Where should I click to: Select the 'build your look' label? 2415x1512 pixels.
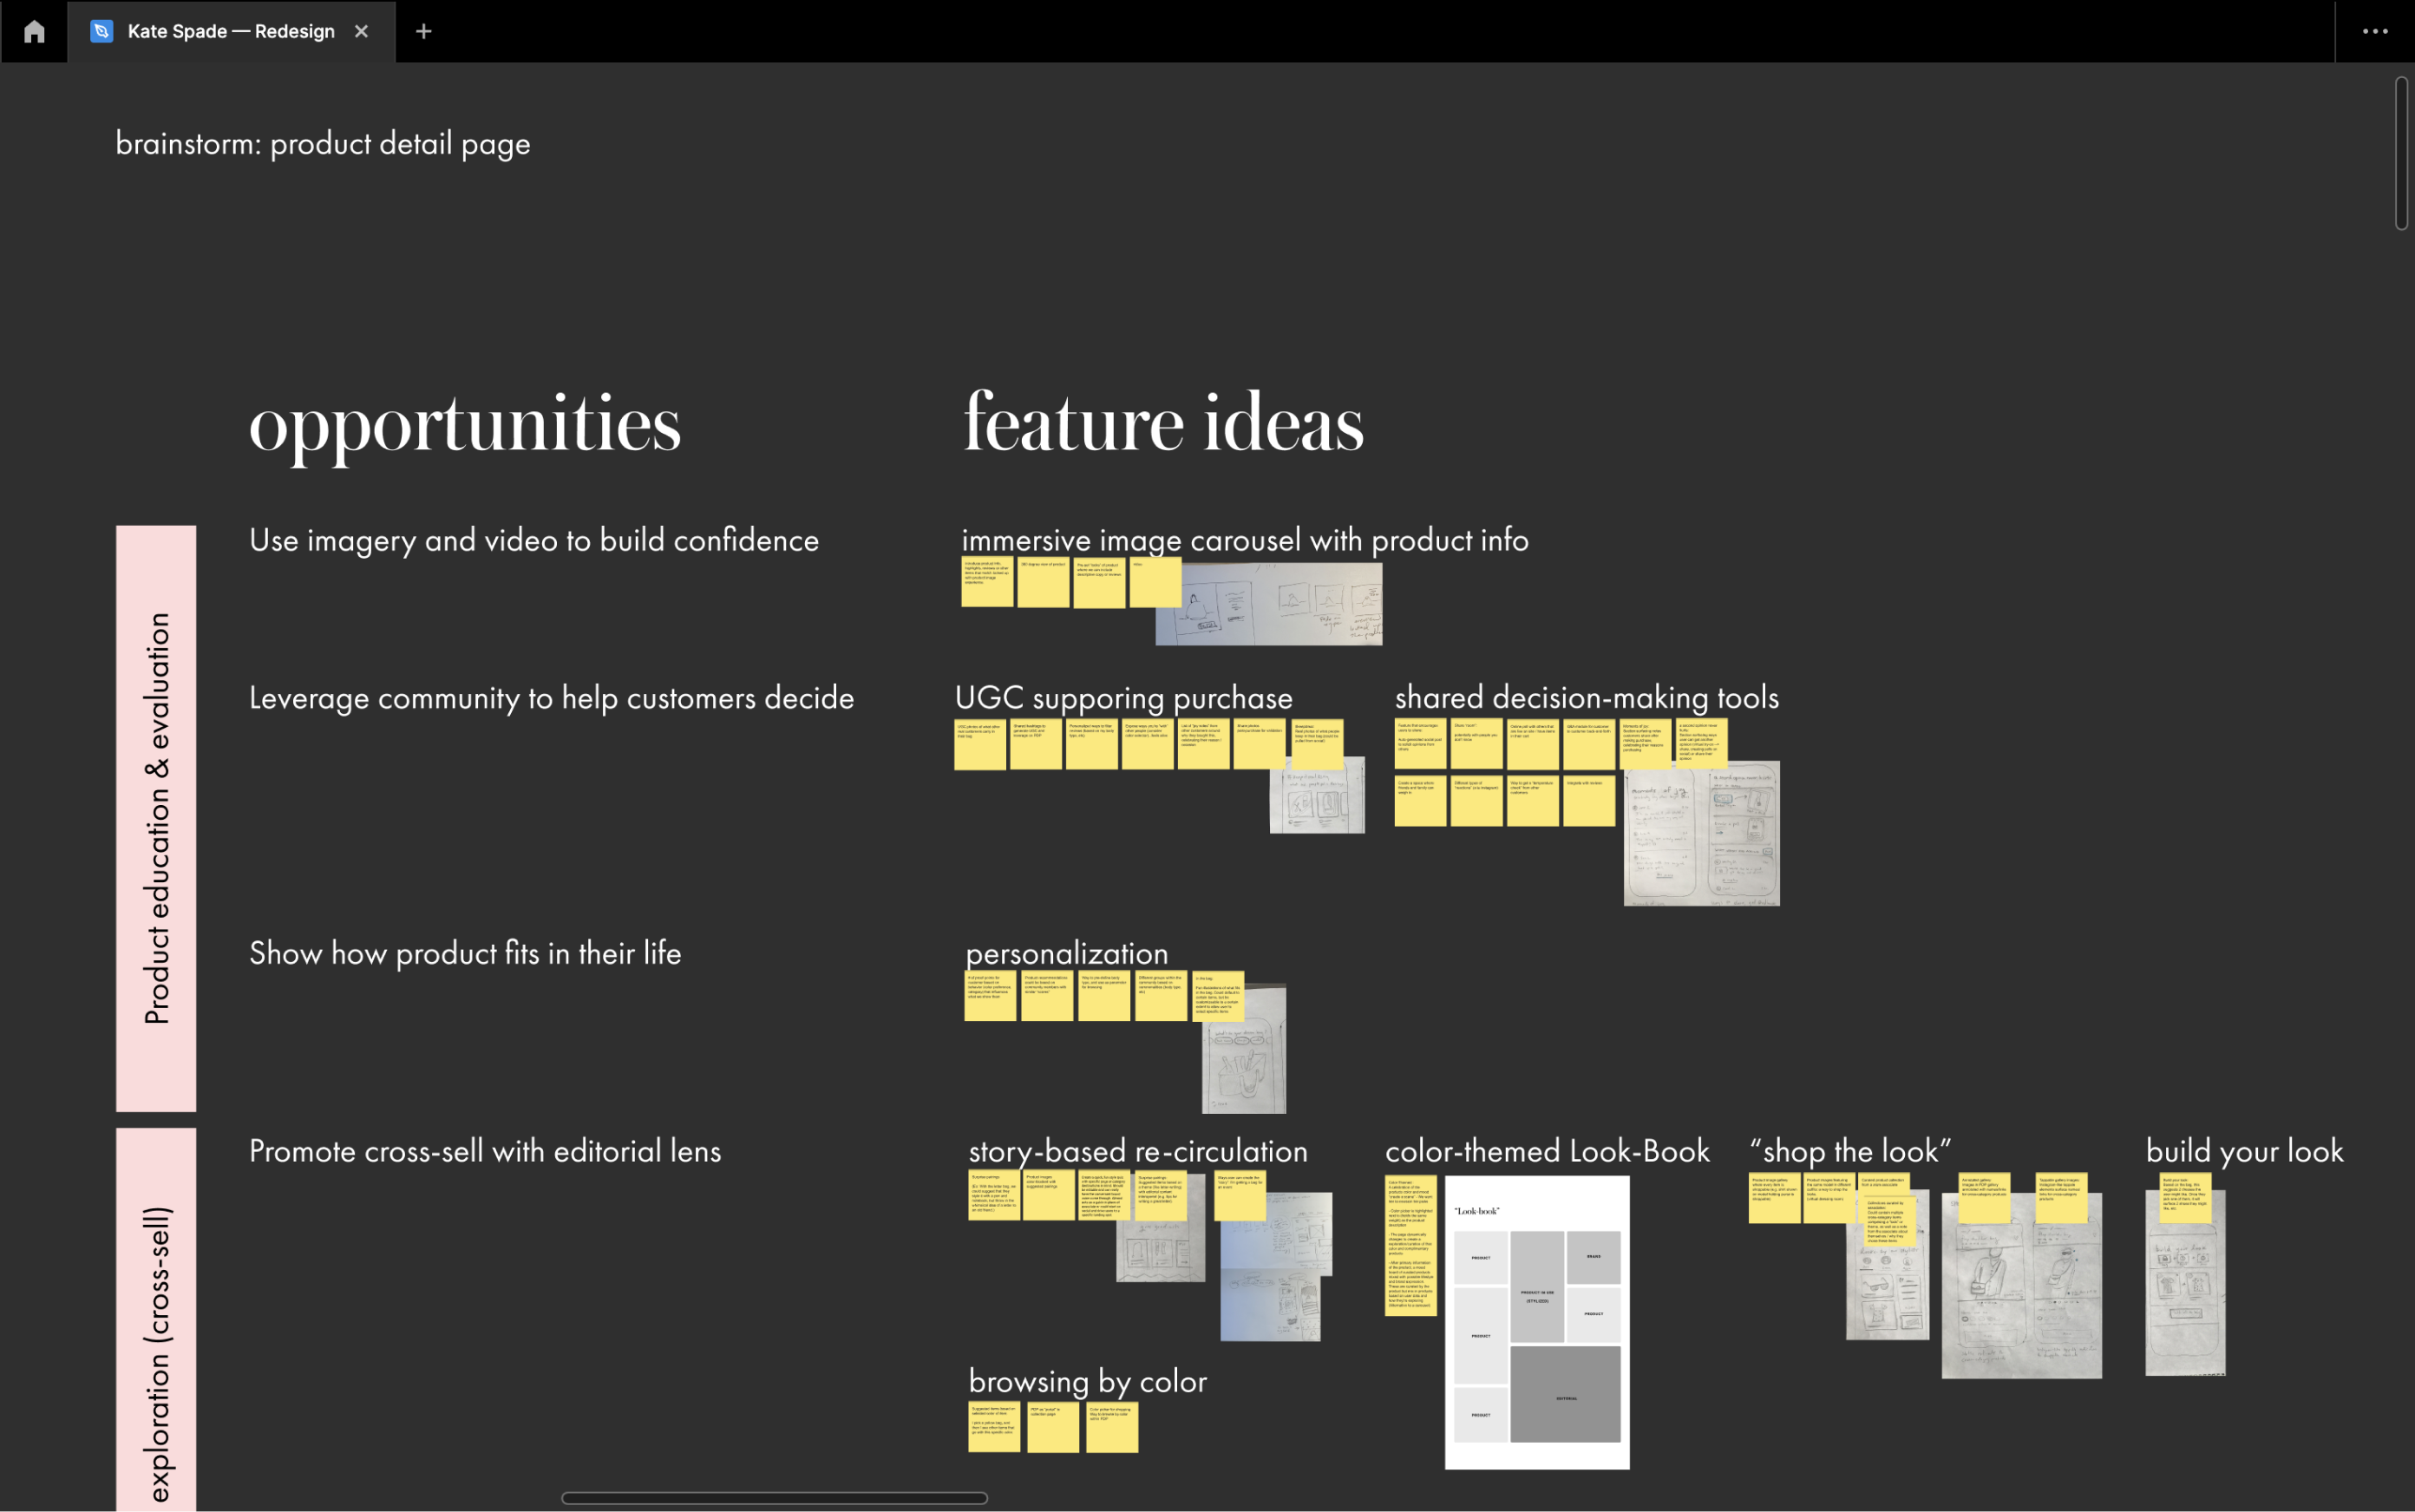pyautogui.click(x=2245, y=1151)
